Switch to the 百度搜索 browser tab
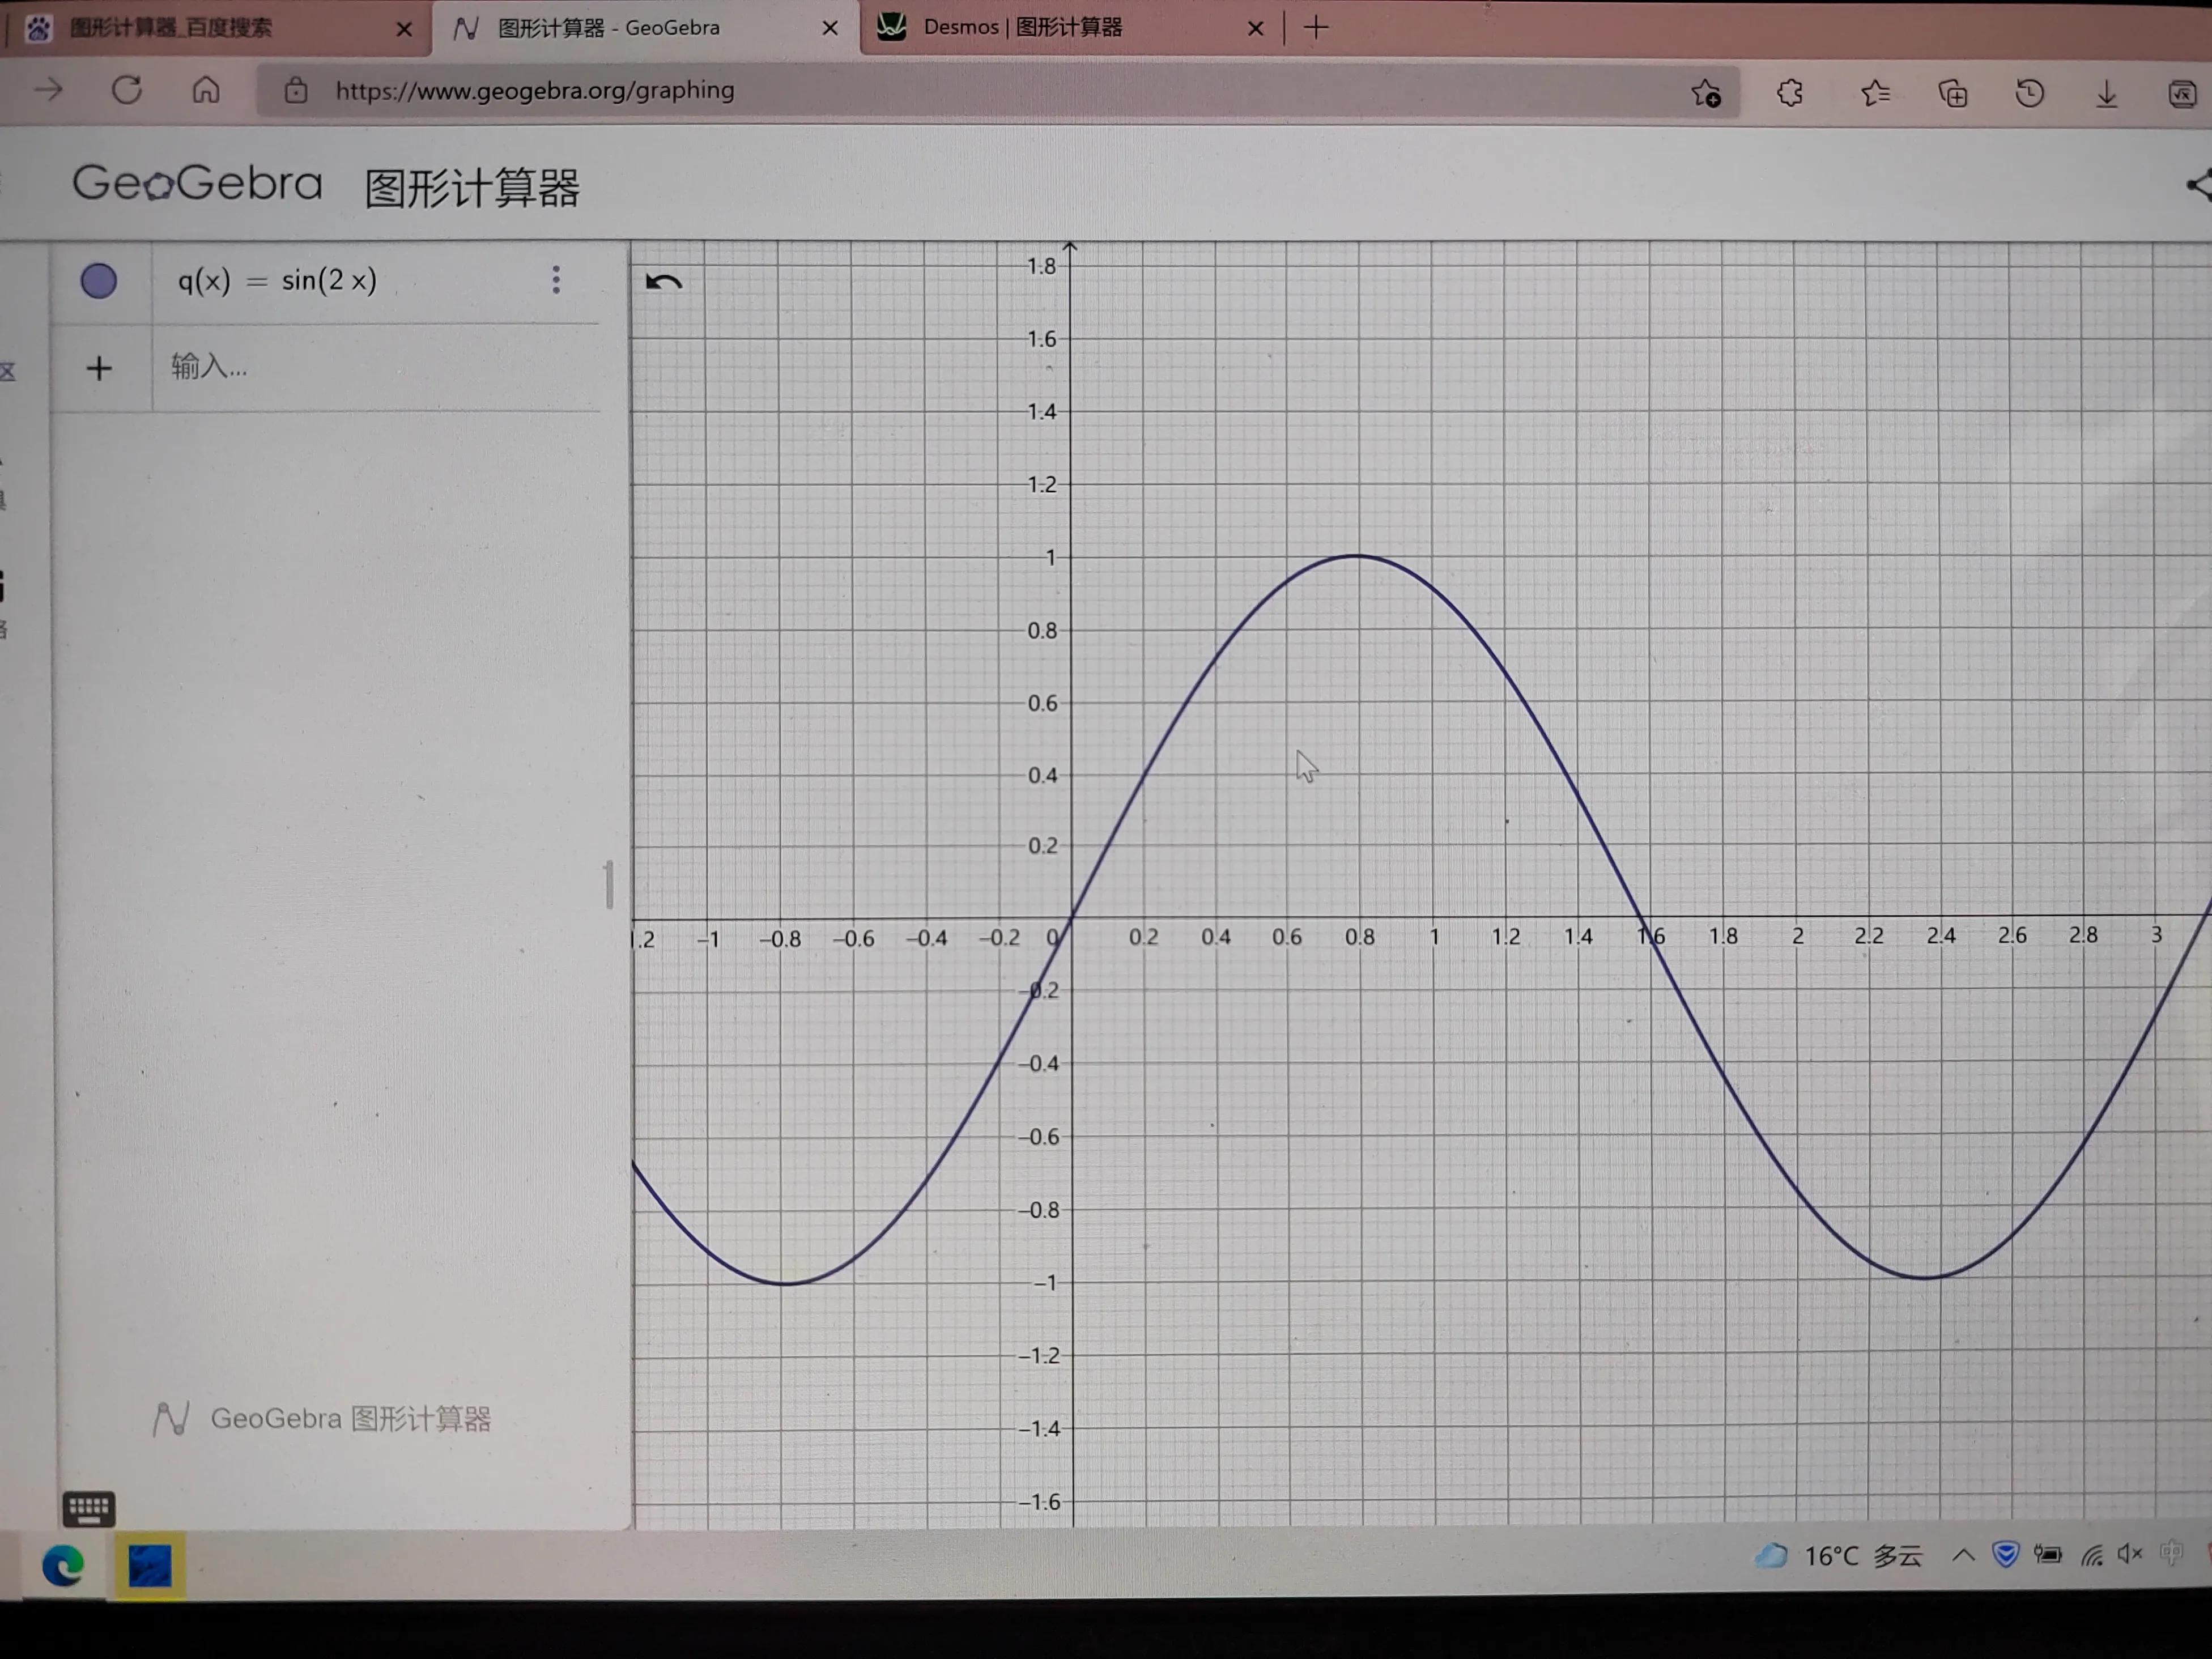Screen dimensions: 2212x1659 (x=218, y=28)
